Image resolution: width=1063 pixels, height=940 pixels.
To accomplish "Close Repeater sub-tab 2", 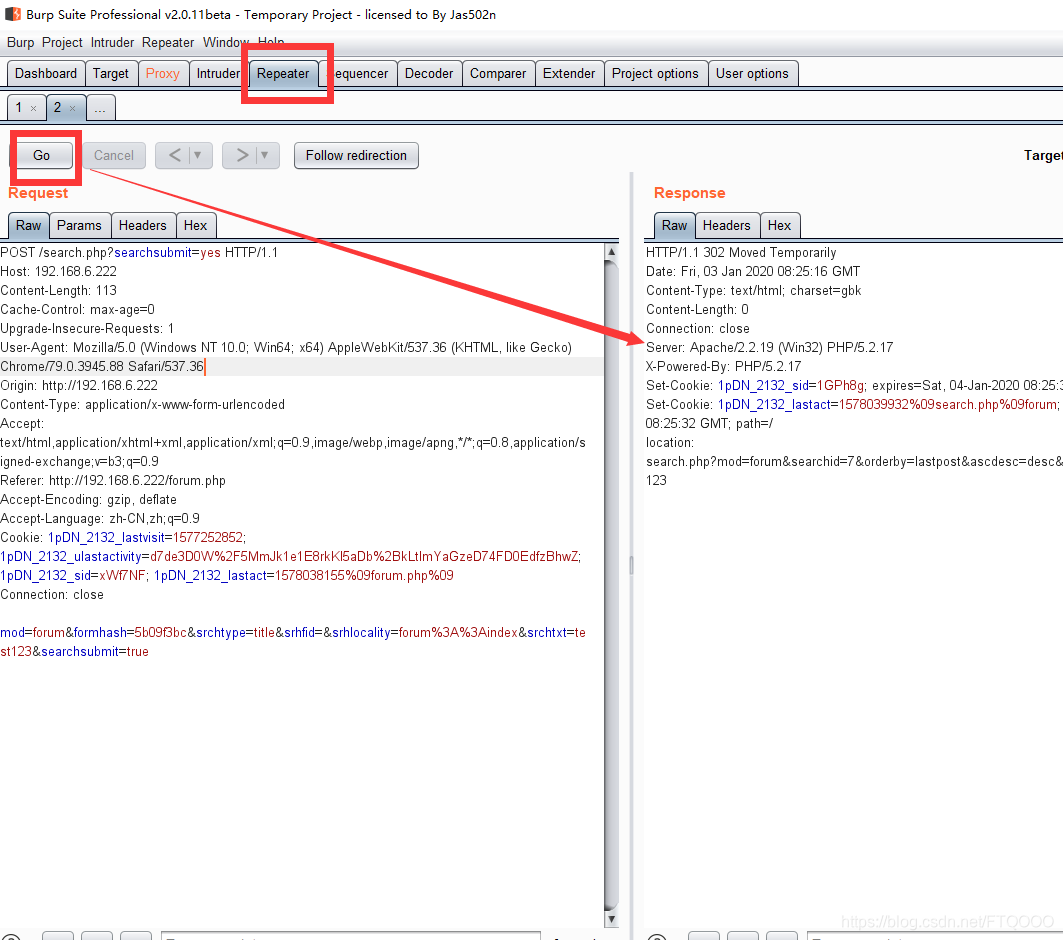I will (73, 108).
